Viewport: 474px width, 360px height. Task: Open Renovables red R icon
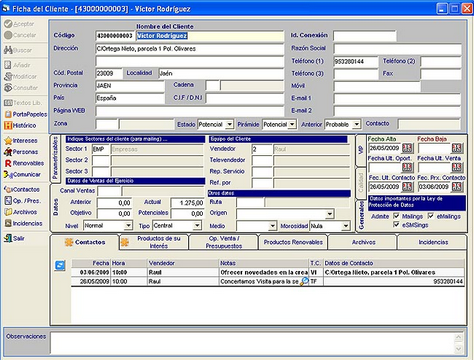8,163
